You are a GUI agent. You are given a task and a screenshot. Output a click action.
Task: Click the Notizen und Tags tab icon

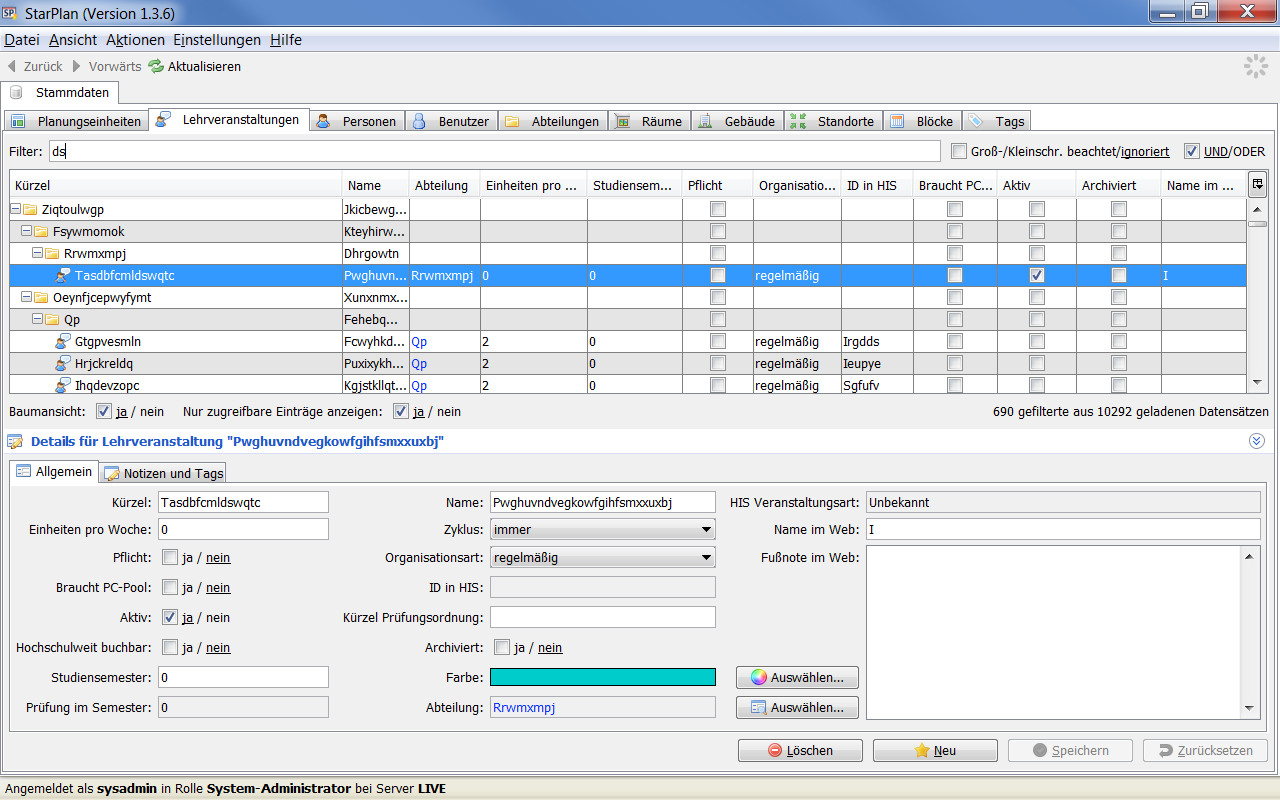point(112,473)
